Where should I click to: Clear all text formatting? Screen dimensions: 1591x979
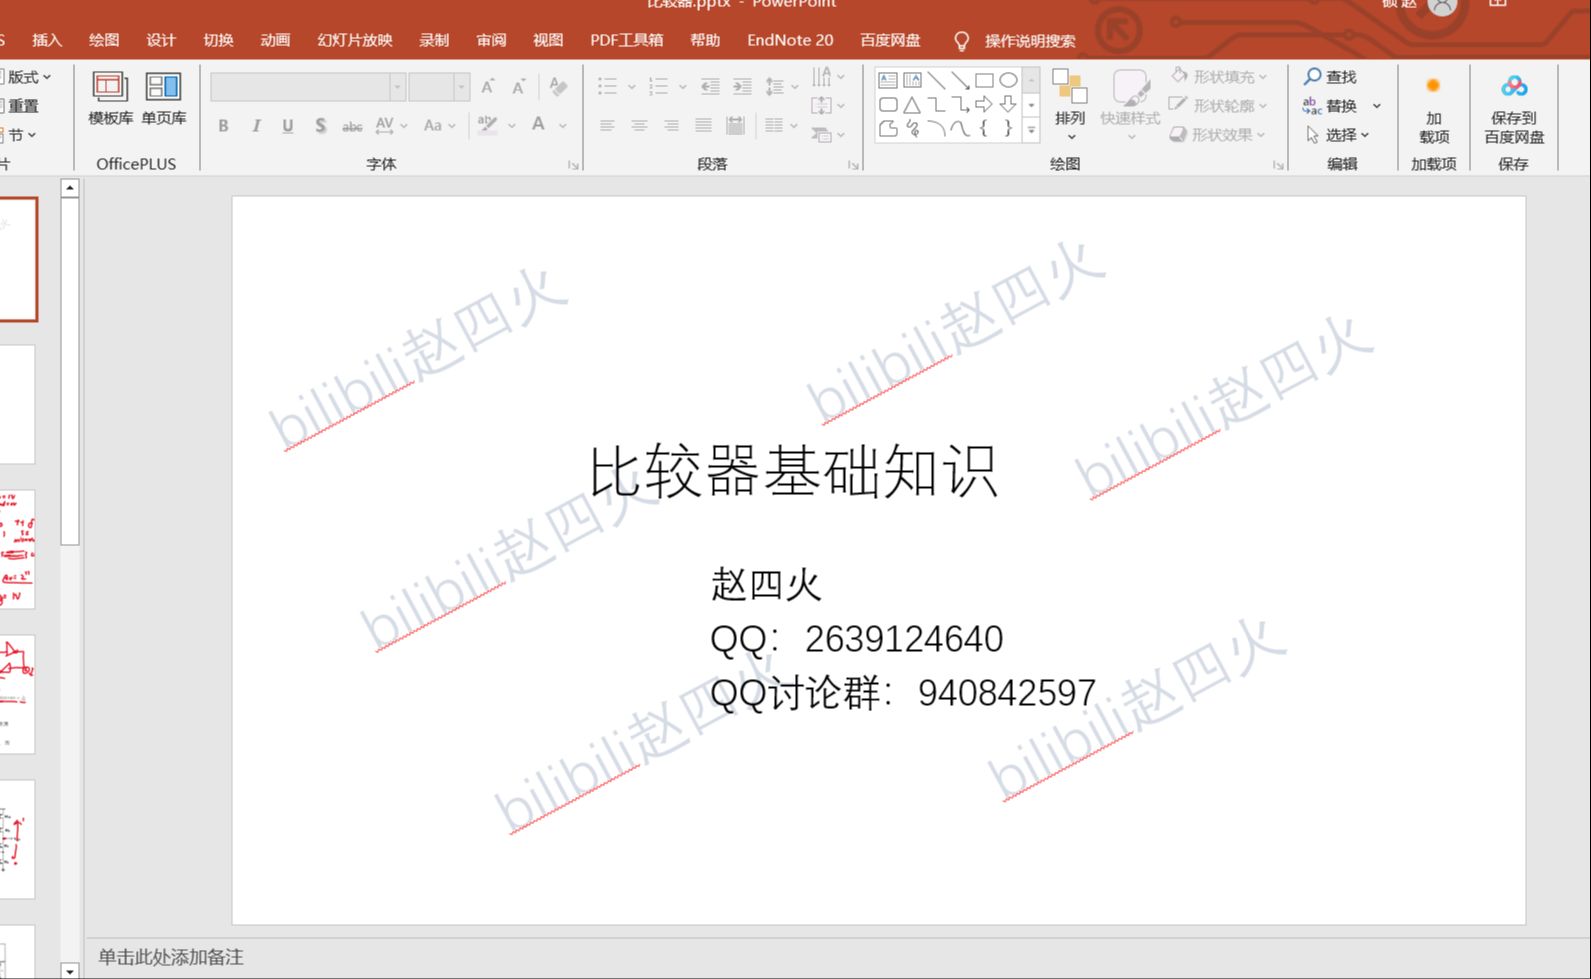point(558,87)
